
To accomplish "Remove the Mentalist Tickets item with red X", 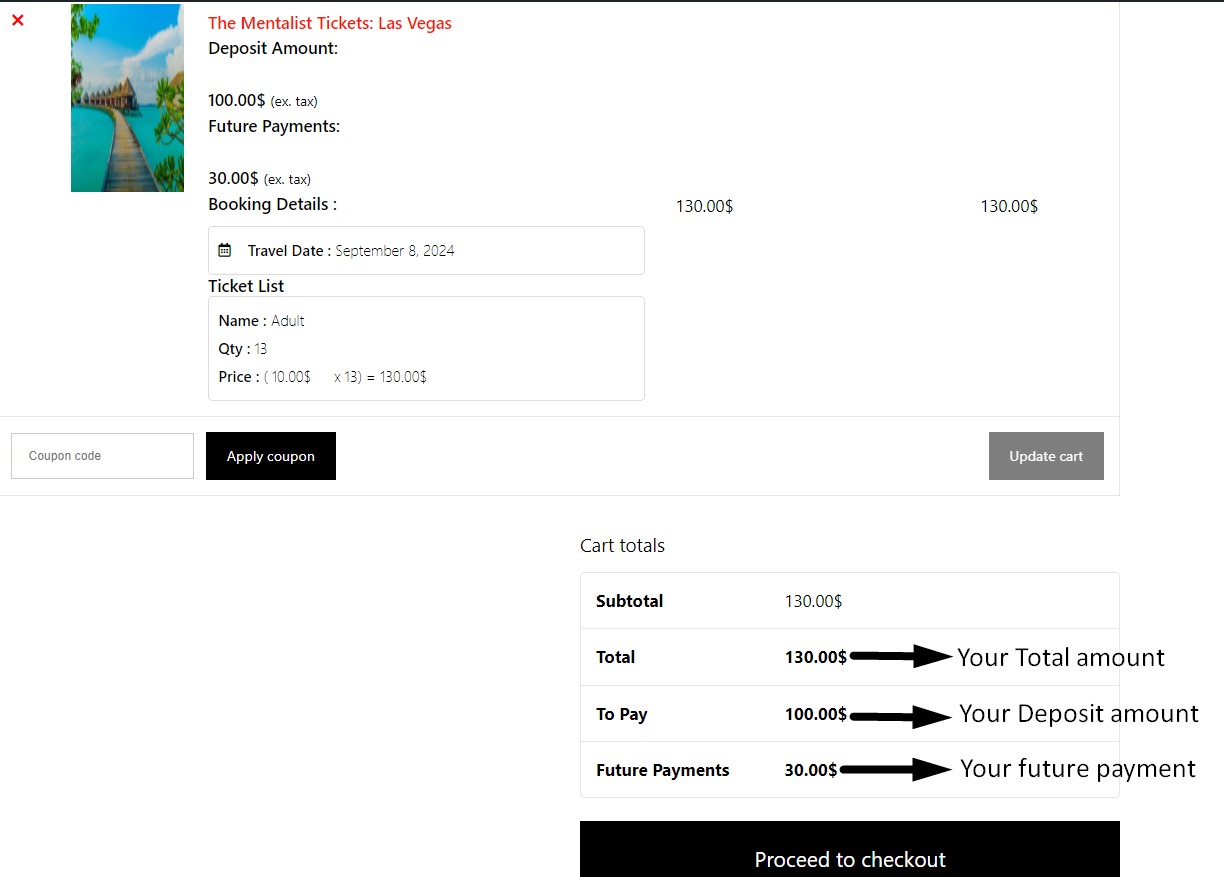I will (x=18, y=20).
